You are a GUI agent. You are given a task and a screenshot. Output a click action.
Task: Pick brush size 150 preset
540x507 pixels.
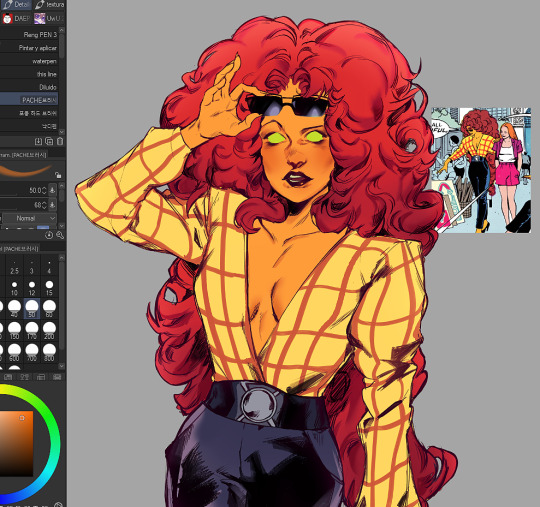[x=14, y=331]
